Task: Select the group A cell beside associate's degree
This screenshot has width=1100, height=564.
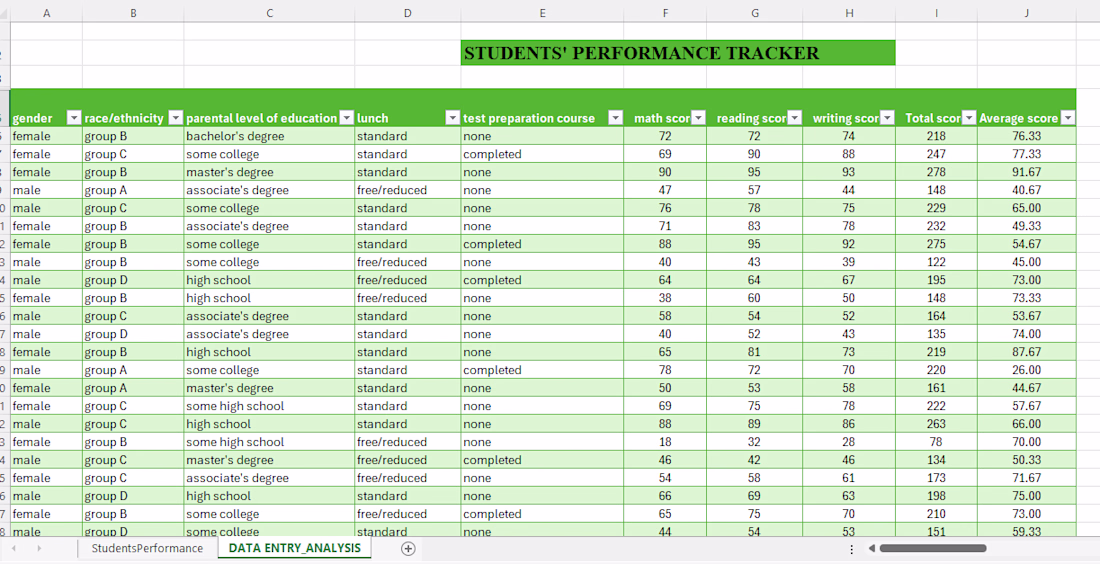Action: point(133,190)
